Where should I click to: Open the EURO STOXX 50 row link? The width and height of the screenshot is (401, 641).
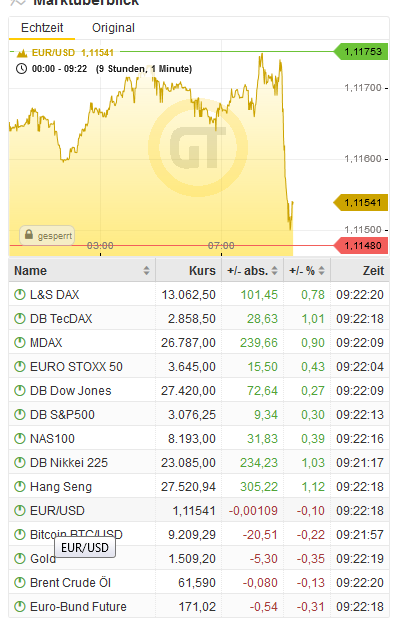[x=76, y=367]
